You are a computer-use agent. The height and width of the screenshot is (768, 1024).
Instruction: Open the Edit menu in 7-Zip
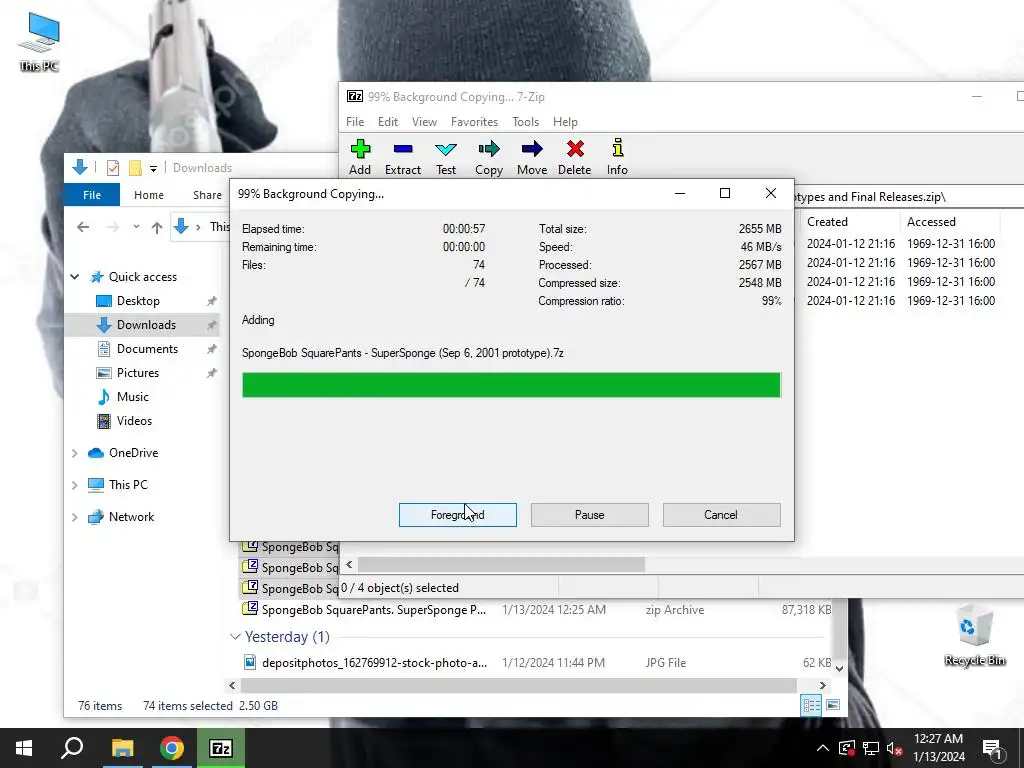coord(388,121)
